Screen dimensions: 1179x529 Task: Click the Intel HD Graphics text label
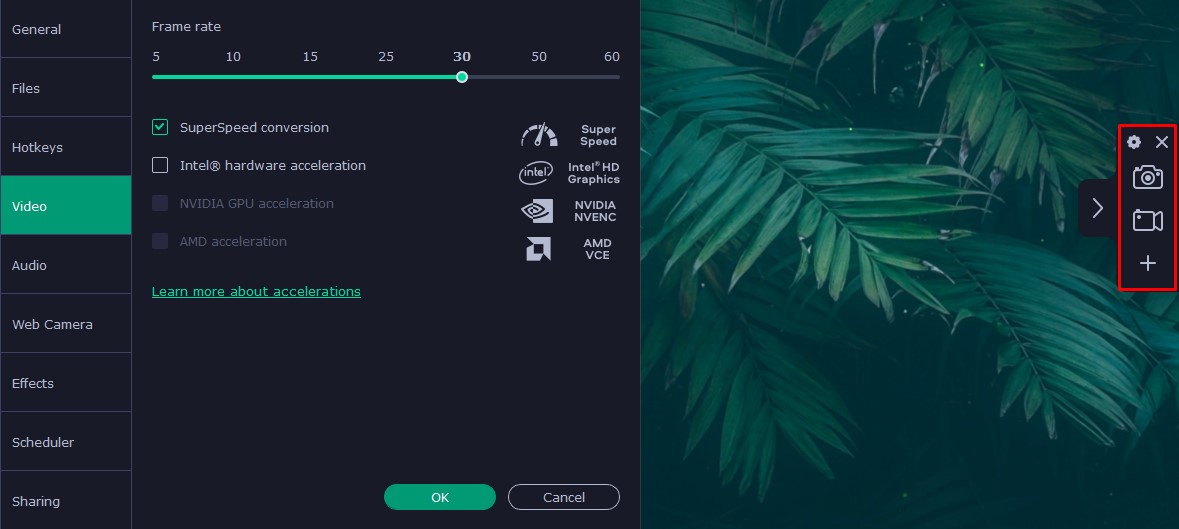pos(594,173)
